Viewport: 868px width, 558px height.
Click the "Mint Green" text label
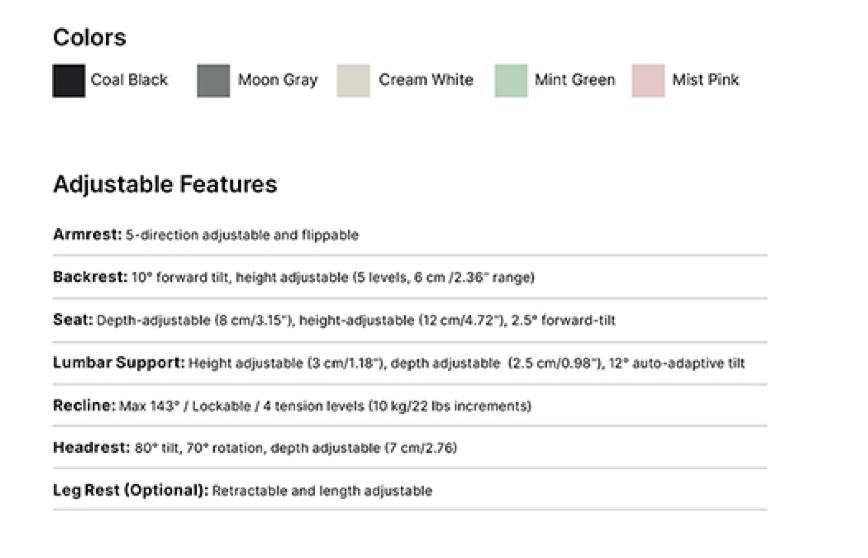pyautogui.click(x=574, y=80)
